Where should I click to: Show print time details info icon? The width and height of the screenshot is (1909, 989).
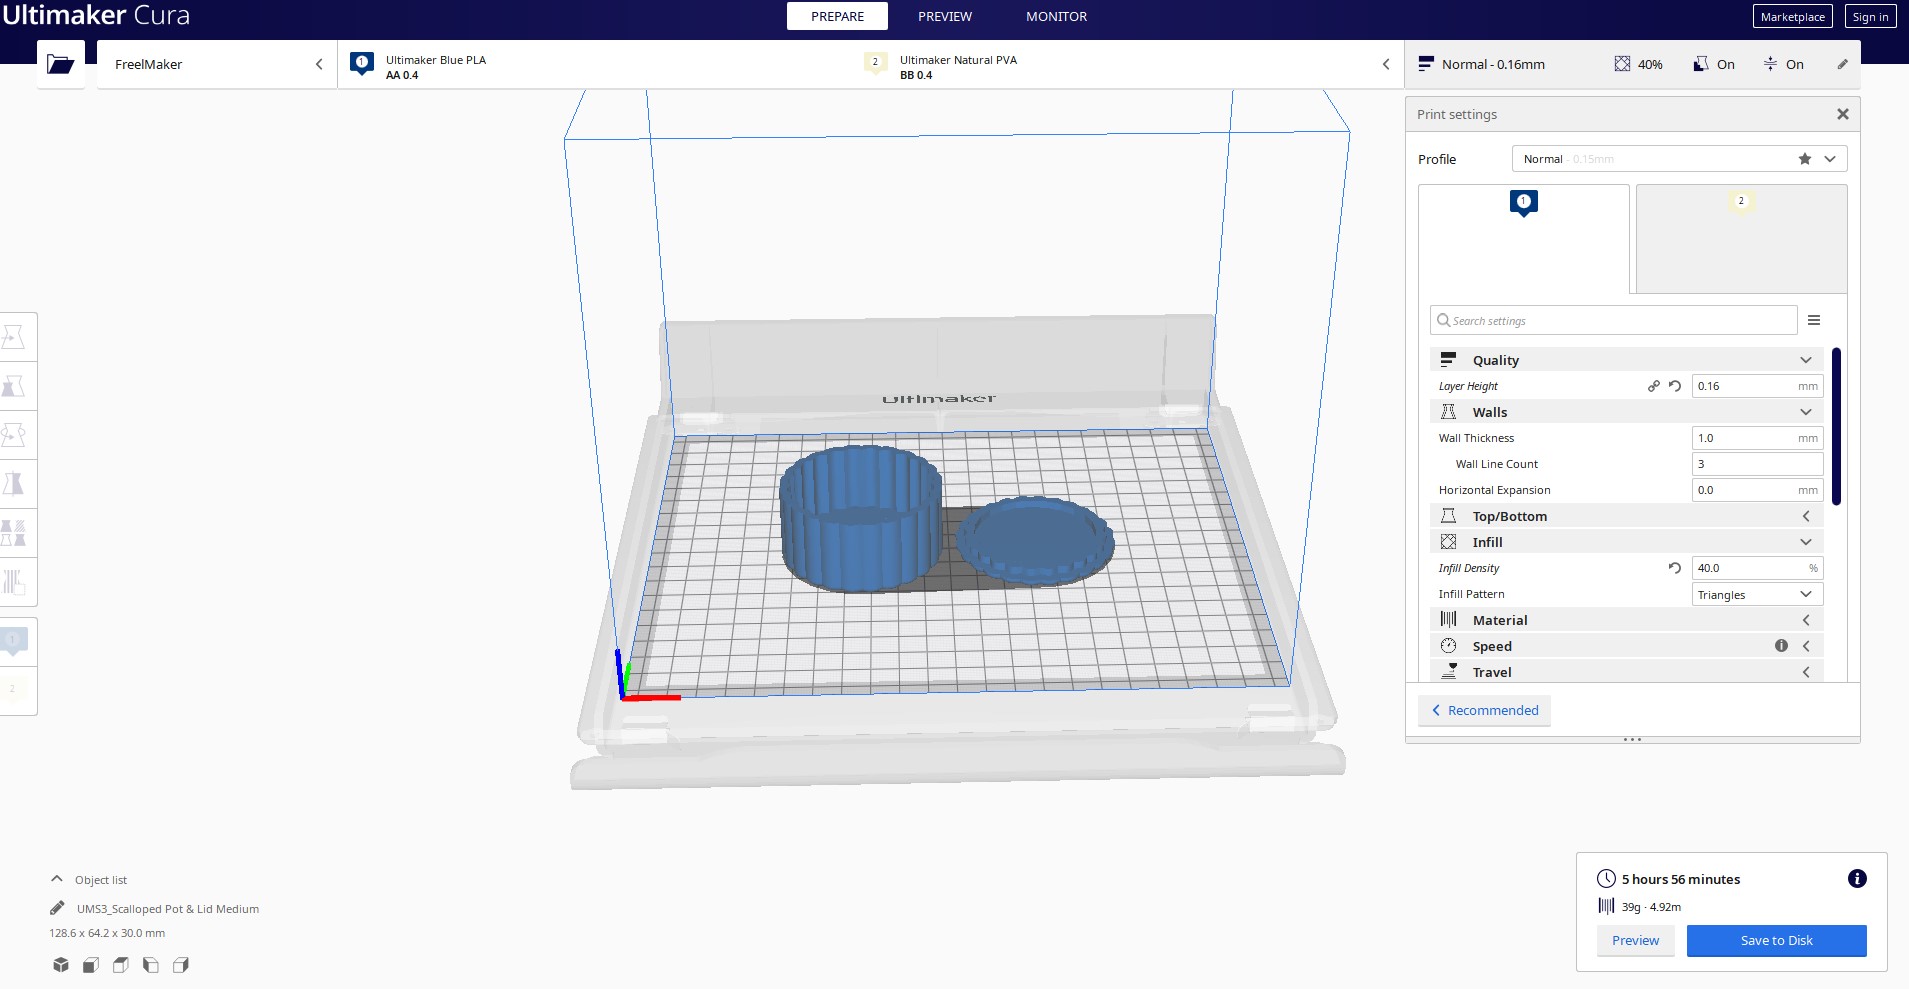tap(1857, 879)
